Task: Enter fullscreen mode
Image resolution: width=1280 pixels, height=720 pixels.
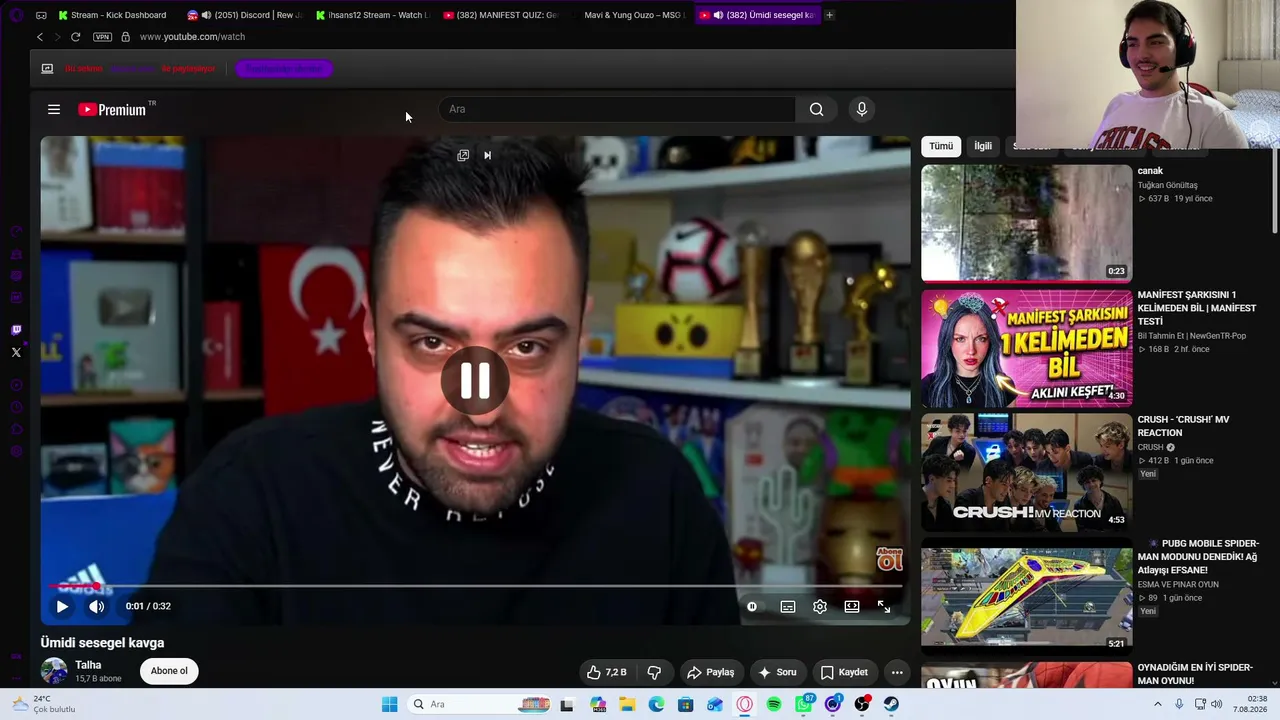Action: coord(884,606)
